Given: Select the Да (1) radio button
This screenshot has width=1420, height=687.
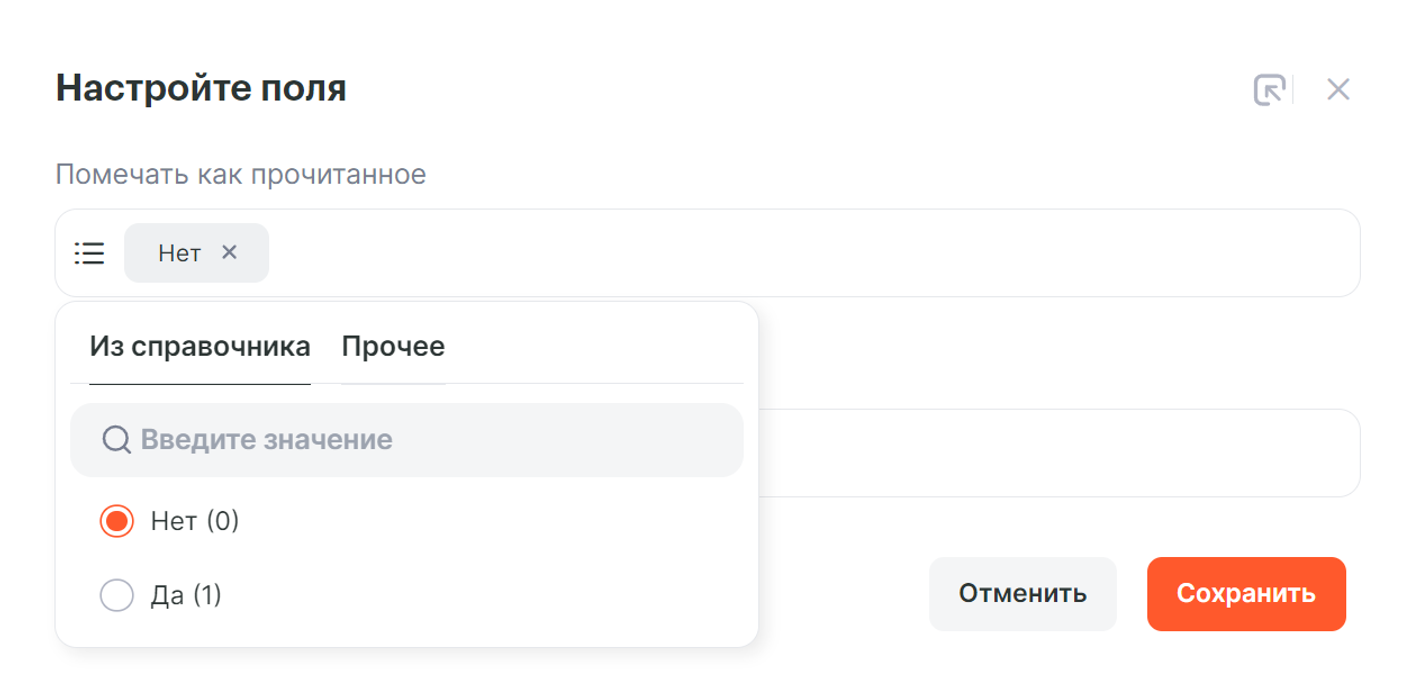Looking at the screenshot, I should [x=117, y=596].
